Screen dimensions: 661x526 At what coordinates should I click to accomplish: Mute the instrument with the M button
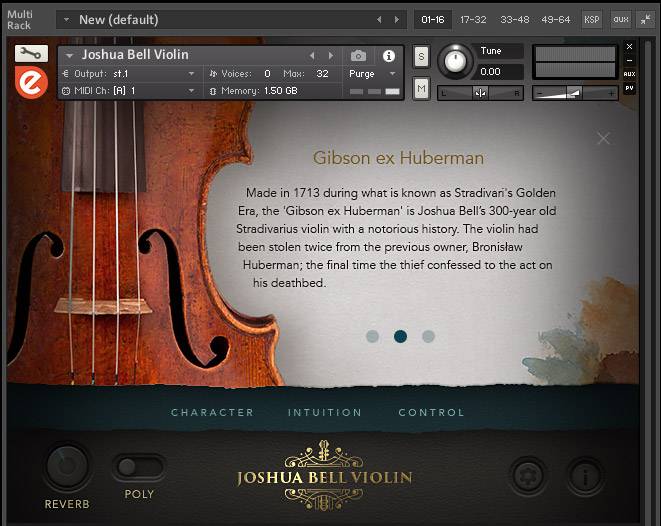coord(421,89)
